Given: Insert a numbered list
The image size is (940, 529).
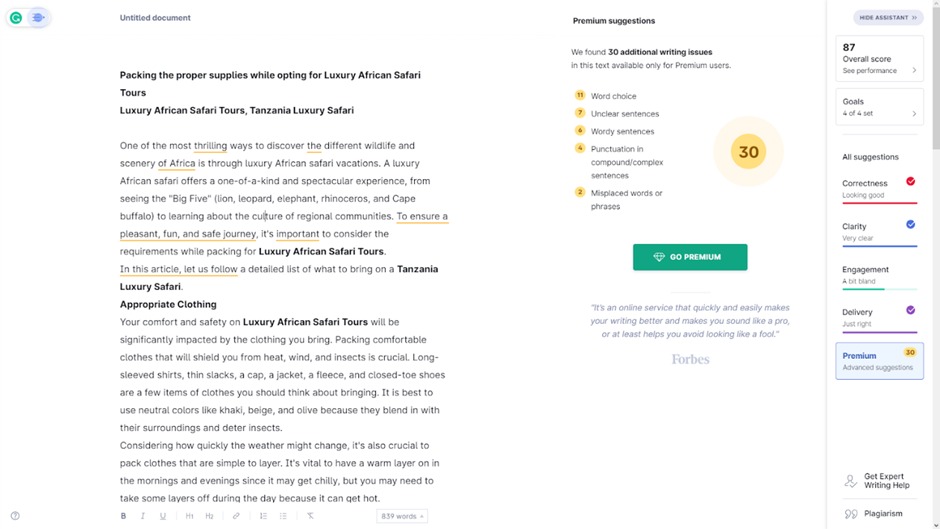Looking at the screenshot, I should pyautogui.click(x=263, y=516).
